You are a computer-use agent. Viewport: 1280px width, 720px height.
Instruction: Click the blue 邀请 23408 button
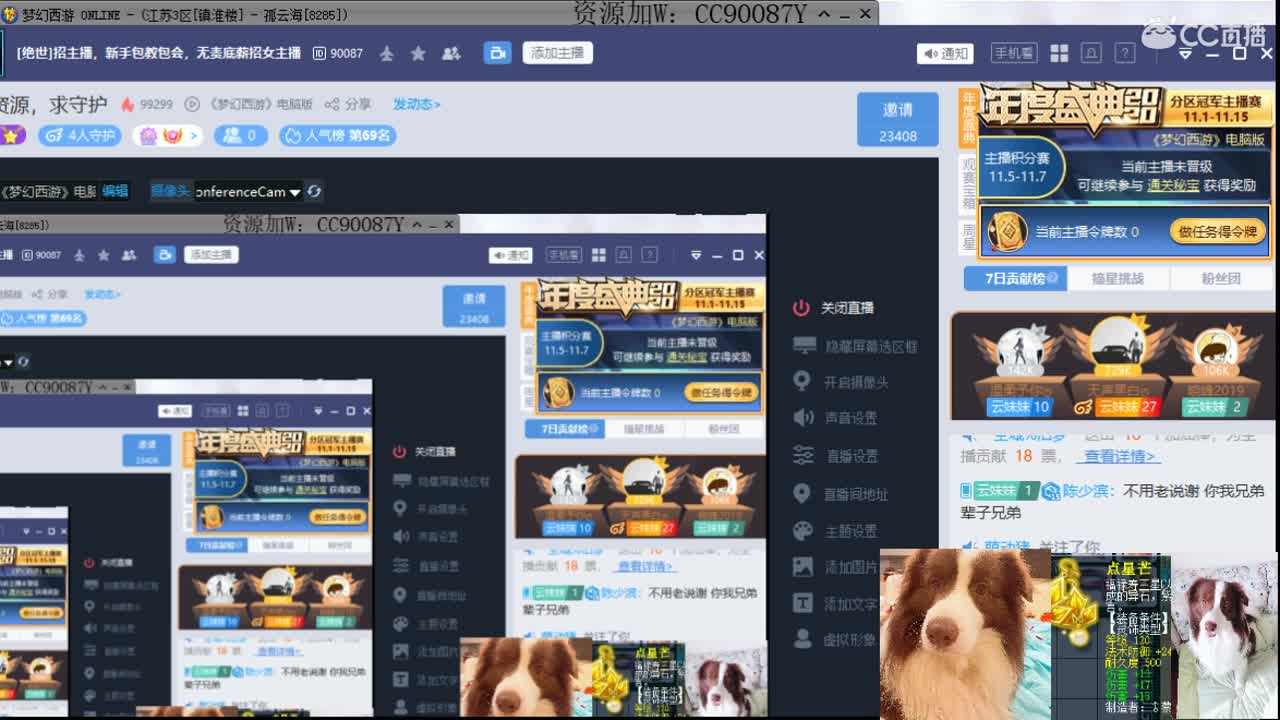pos(897,119)
